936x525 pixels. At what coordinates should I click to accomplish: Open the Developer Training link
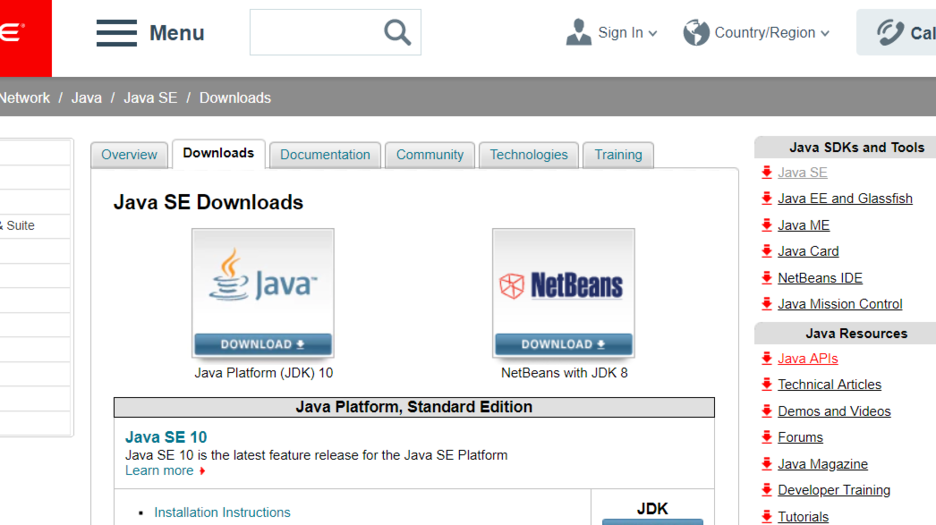[834, 490]
